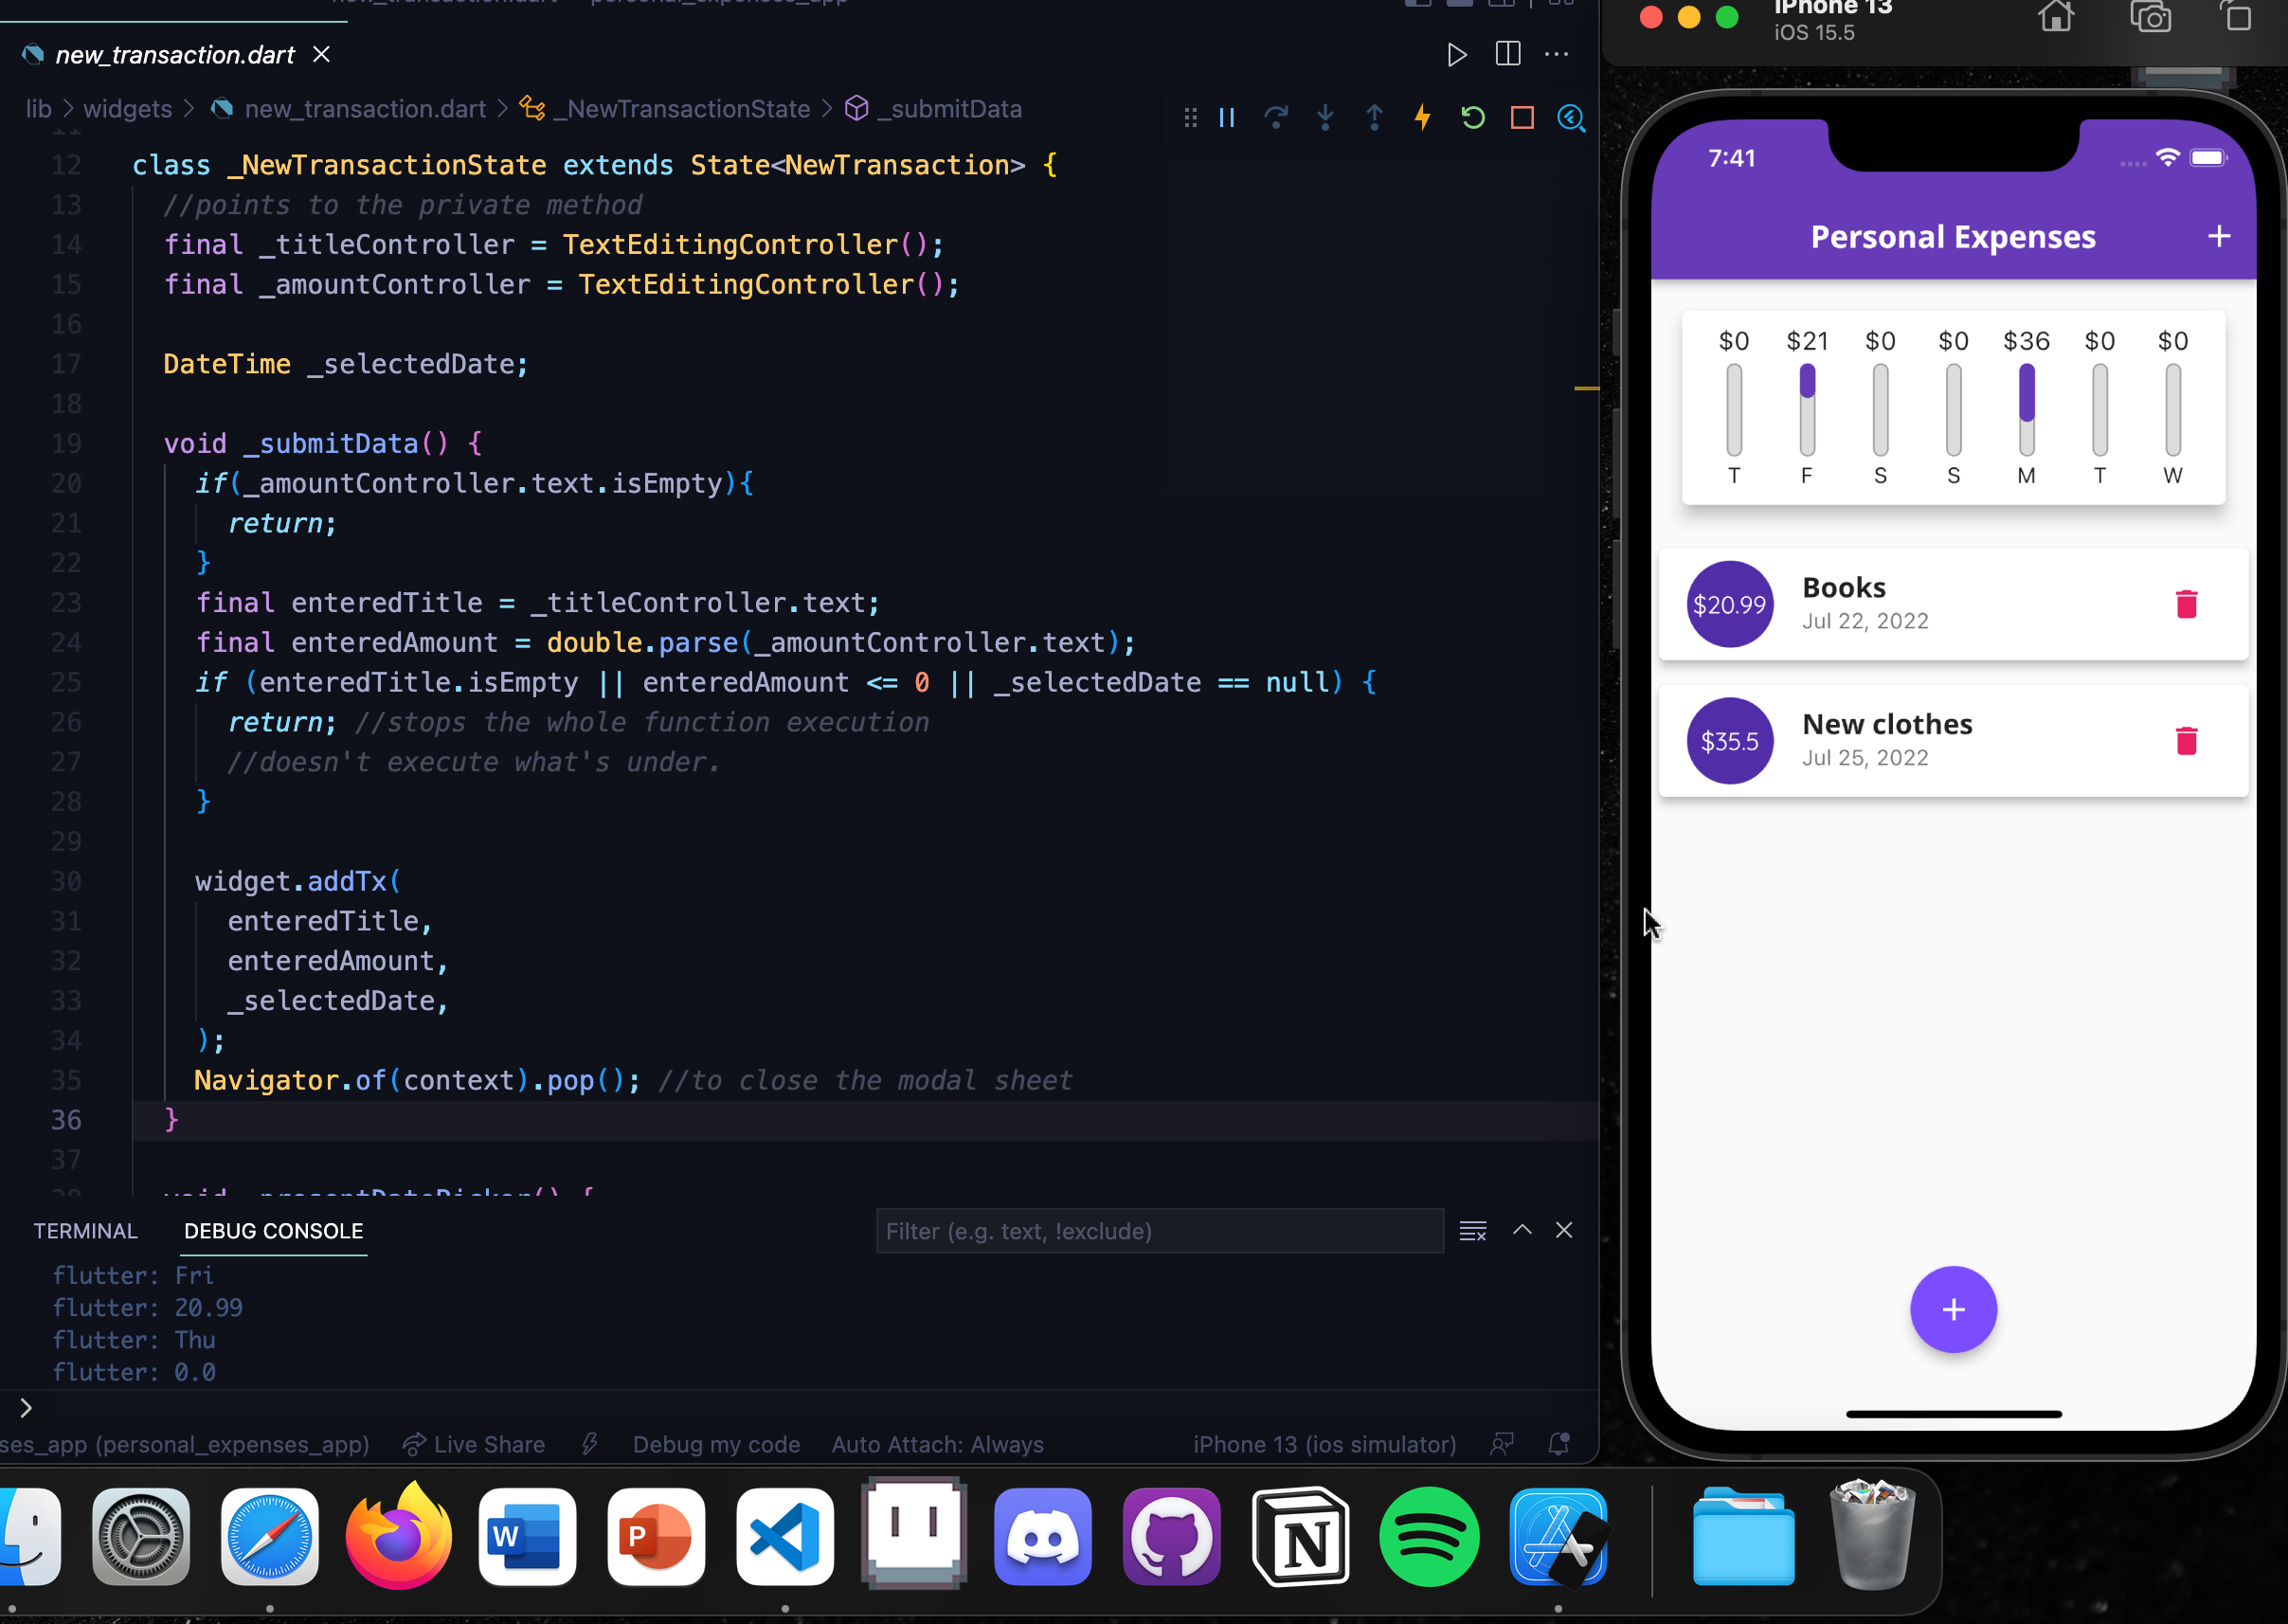This screenshot has width=2288, height=1624.
Task: Pause the running debugger
Action: pos(1226,118)
